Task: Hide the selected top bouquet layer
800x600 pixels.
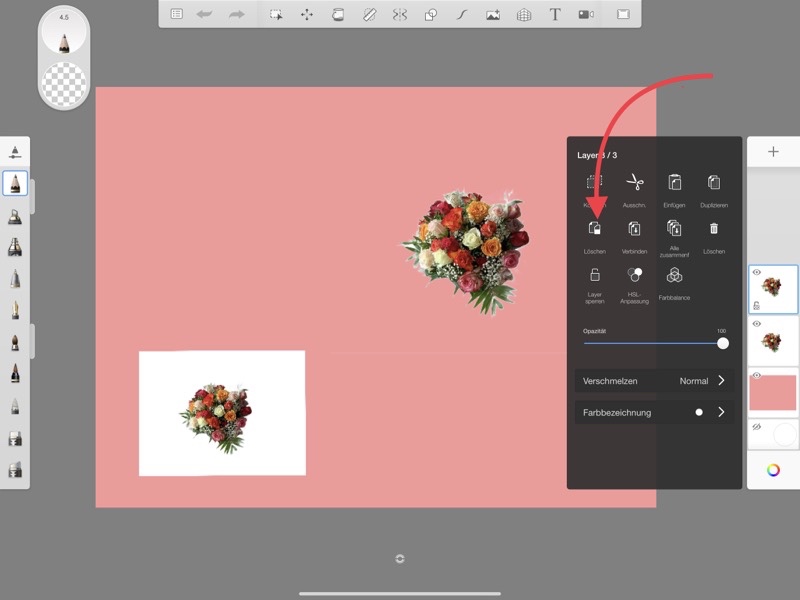Action: pyautogui.click(x=757, y=273)
